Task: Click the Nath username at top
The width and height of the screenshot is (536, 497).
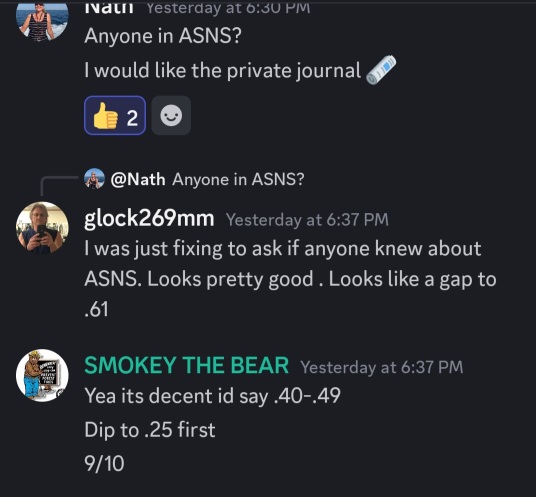Action: 109,8
